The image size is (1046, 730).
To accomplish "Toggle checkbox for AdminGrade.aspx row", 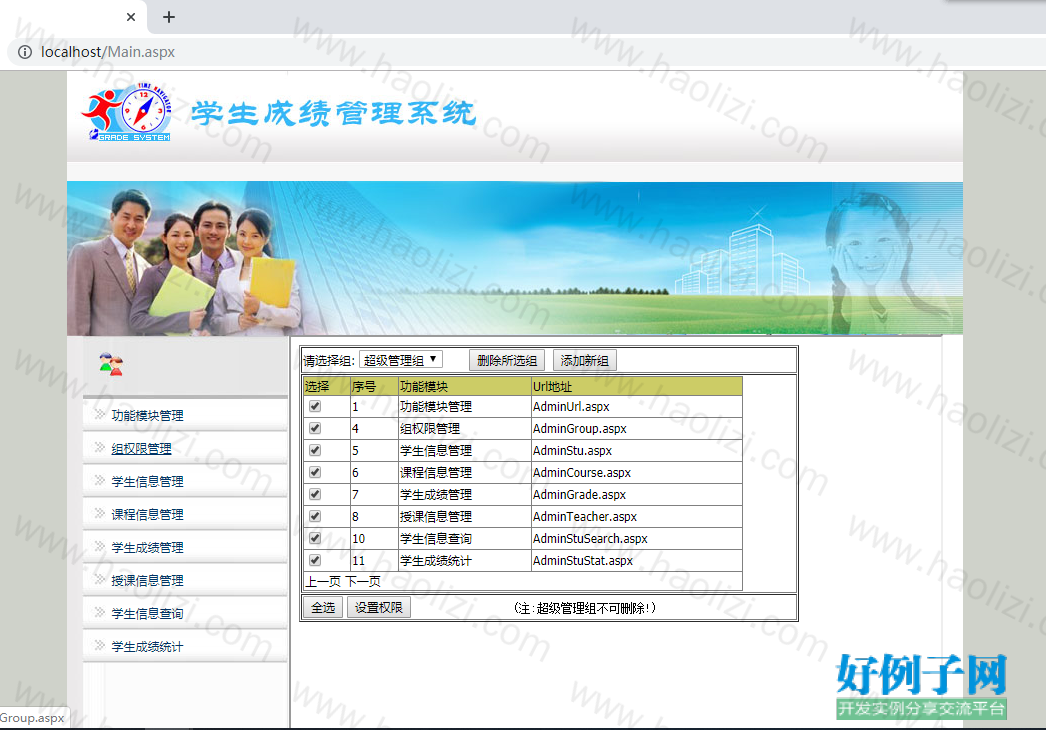I will [x=315, y=494].
